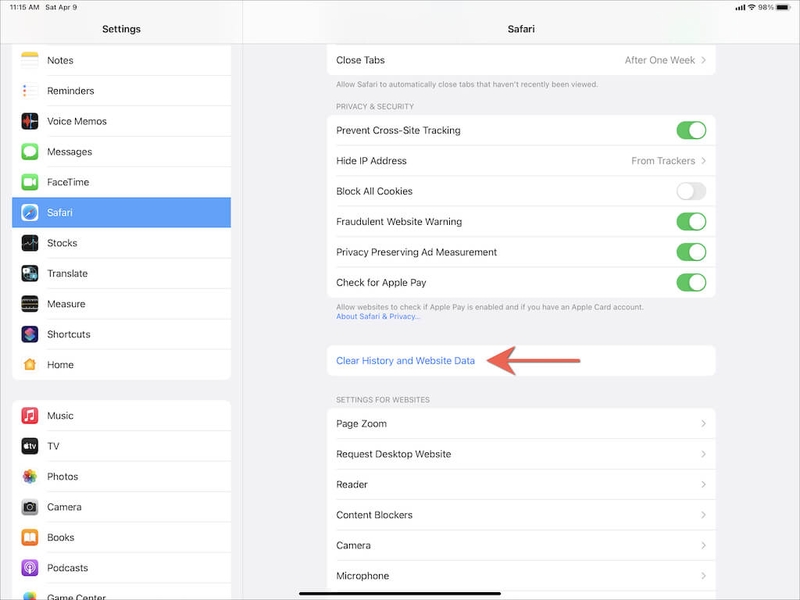Open Voice Memos label in sidebar

click(77, 121)
